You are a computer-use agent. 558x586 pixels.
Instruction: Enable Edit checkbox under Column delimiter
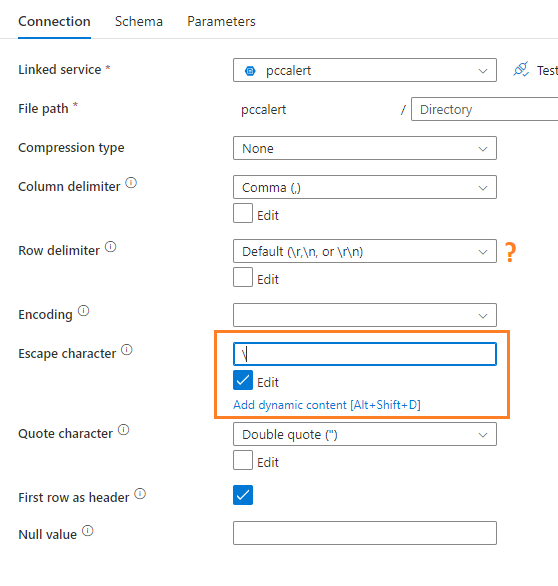(243, 213)
